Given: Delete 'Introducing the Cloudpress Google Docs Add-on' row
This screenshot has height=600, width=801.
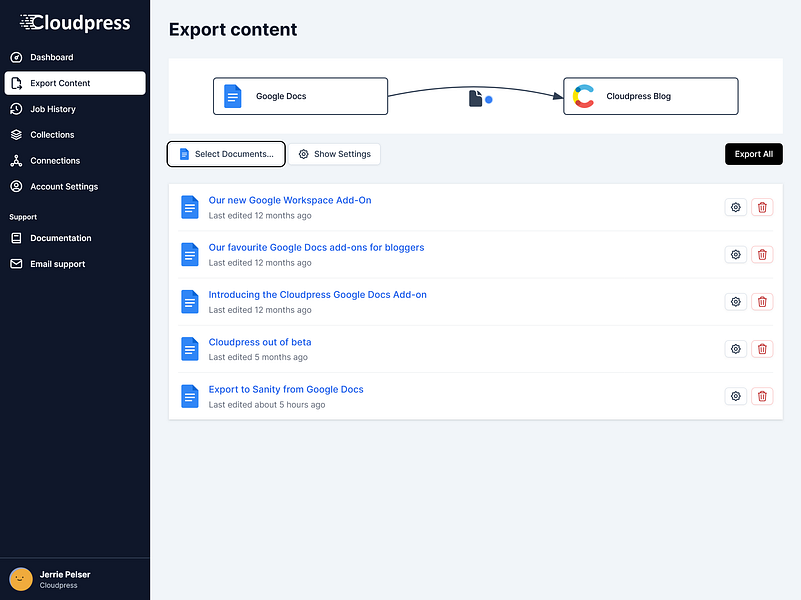Looking at the screenshot, I should click(762, 302).
